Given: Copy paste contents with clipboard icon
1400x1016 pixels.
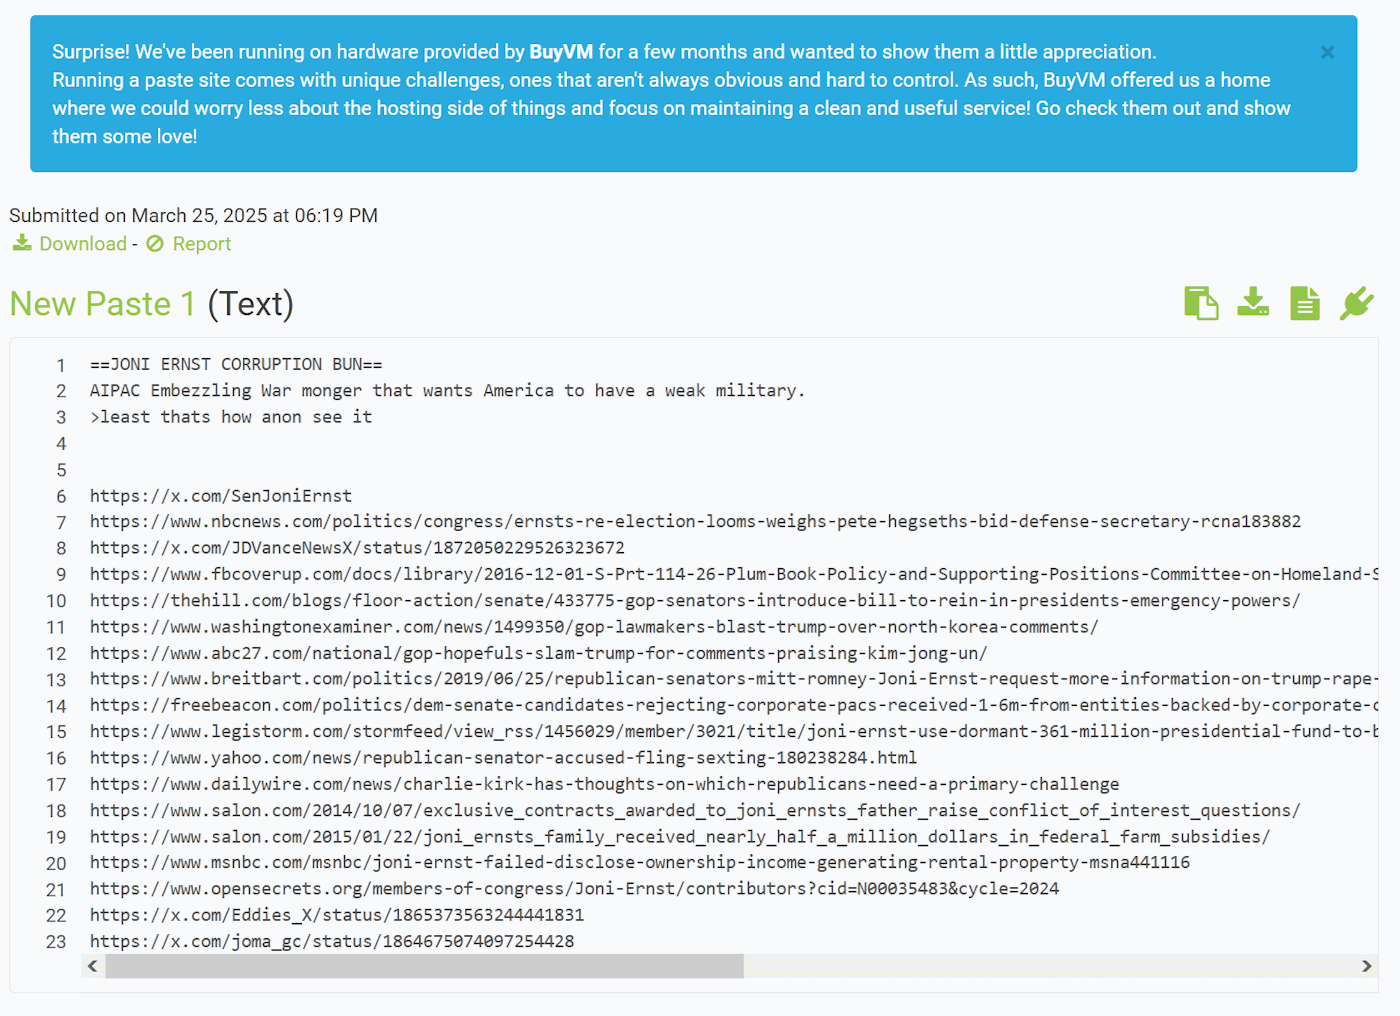Looking at the screenshot, I should tap(1201, 303).
